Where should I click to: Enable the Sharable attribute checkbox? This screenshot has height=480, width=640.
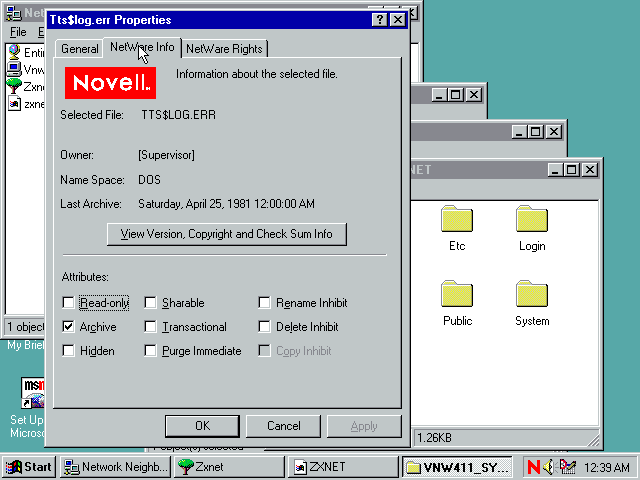tap(150, 303)
